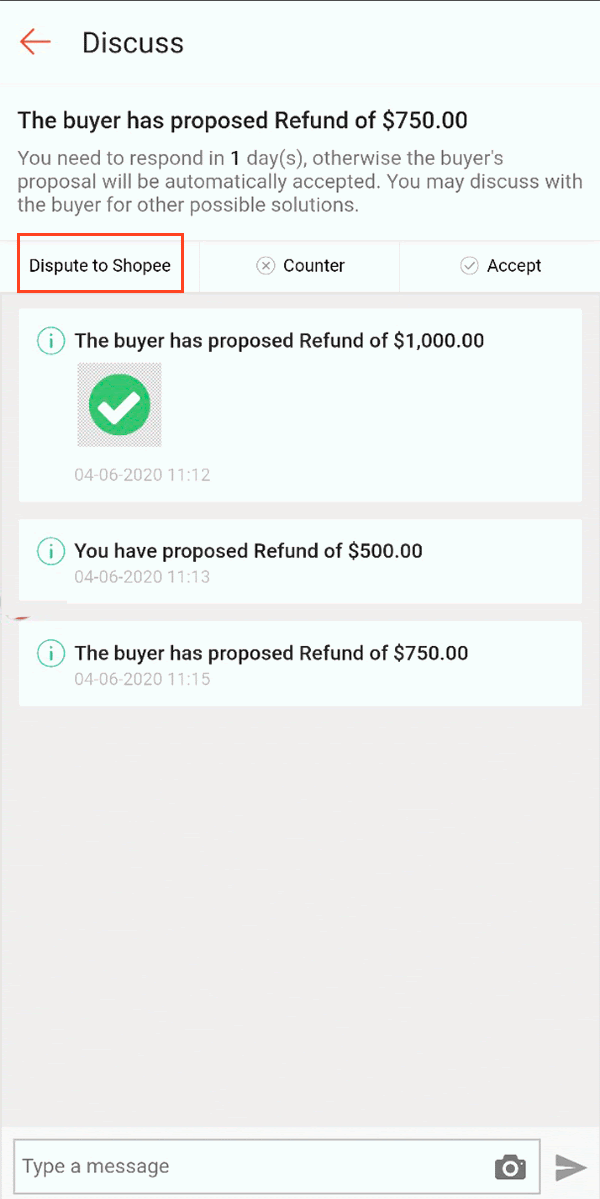This screenshot has width=600, height=1199.
Task: Click the checkmark icon beside Accept
Action: (469, 266)
